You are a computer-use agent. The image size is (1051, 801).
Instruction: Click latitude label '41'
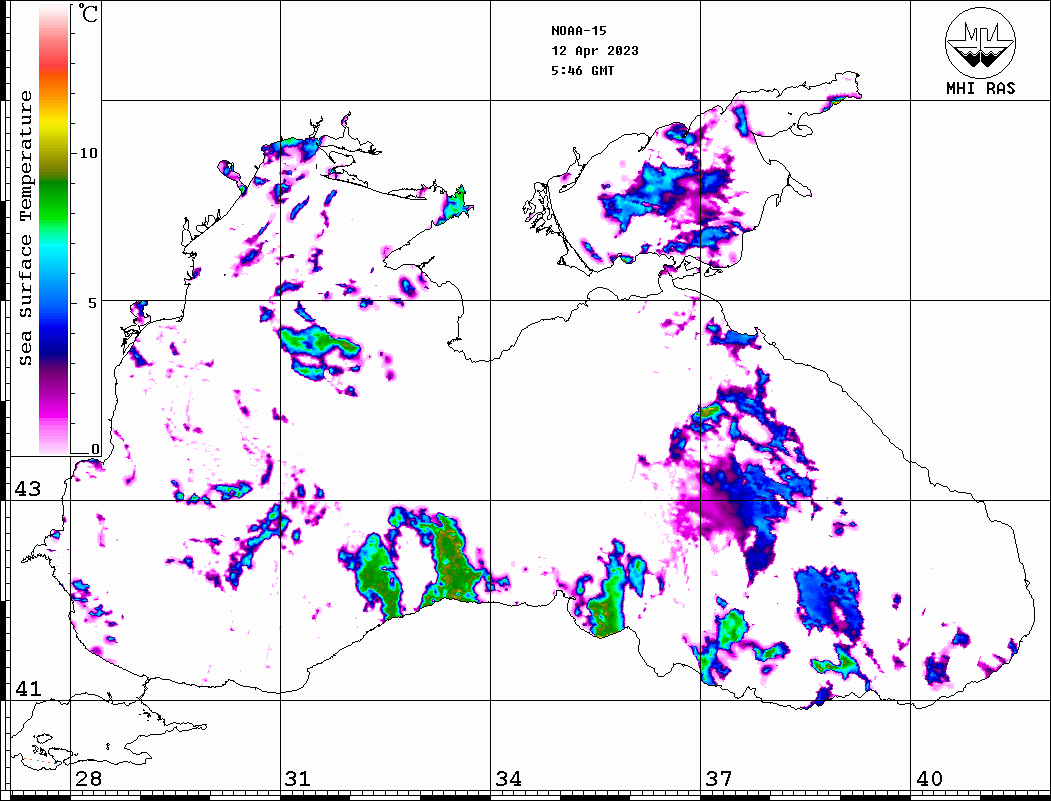coord(27,688)
